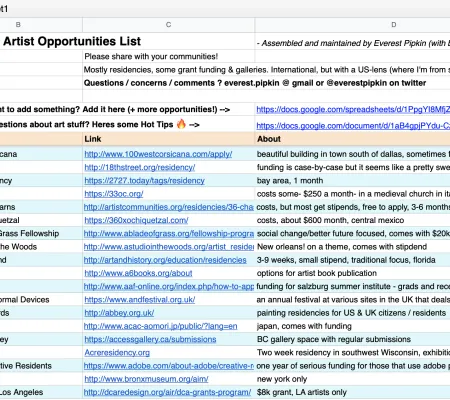Screen dimensions: 450x400
Task: Select 'costs, about $600 month, central mexico' cell
Action: tap(352, 220)
